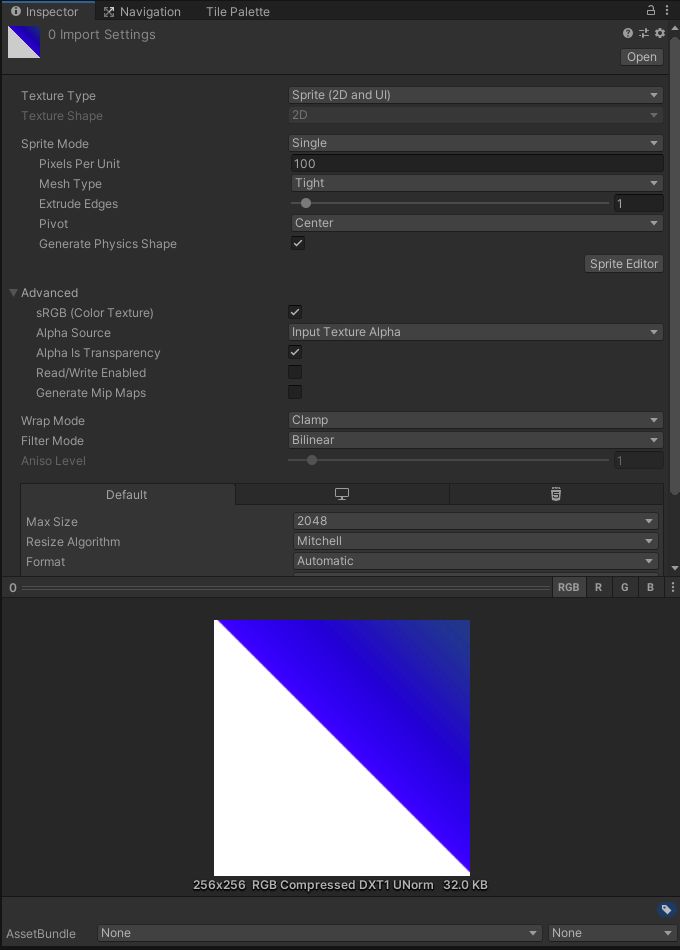Click the 'Extrude Edges' label

(78, 204)
